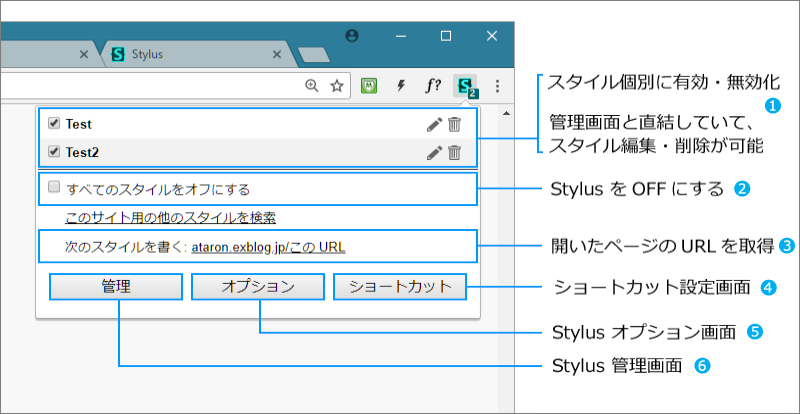Open the zoom magnifier in address bar
This screenshot has height=414, width=800.
pos(312,86)
